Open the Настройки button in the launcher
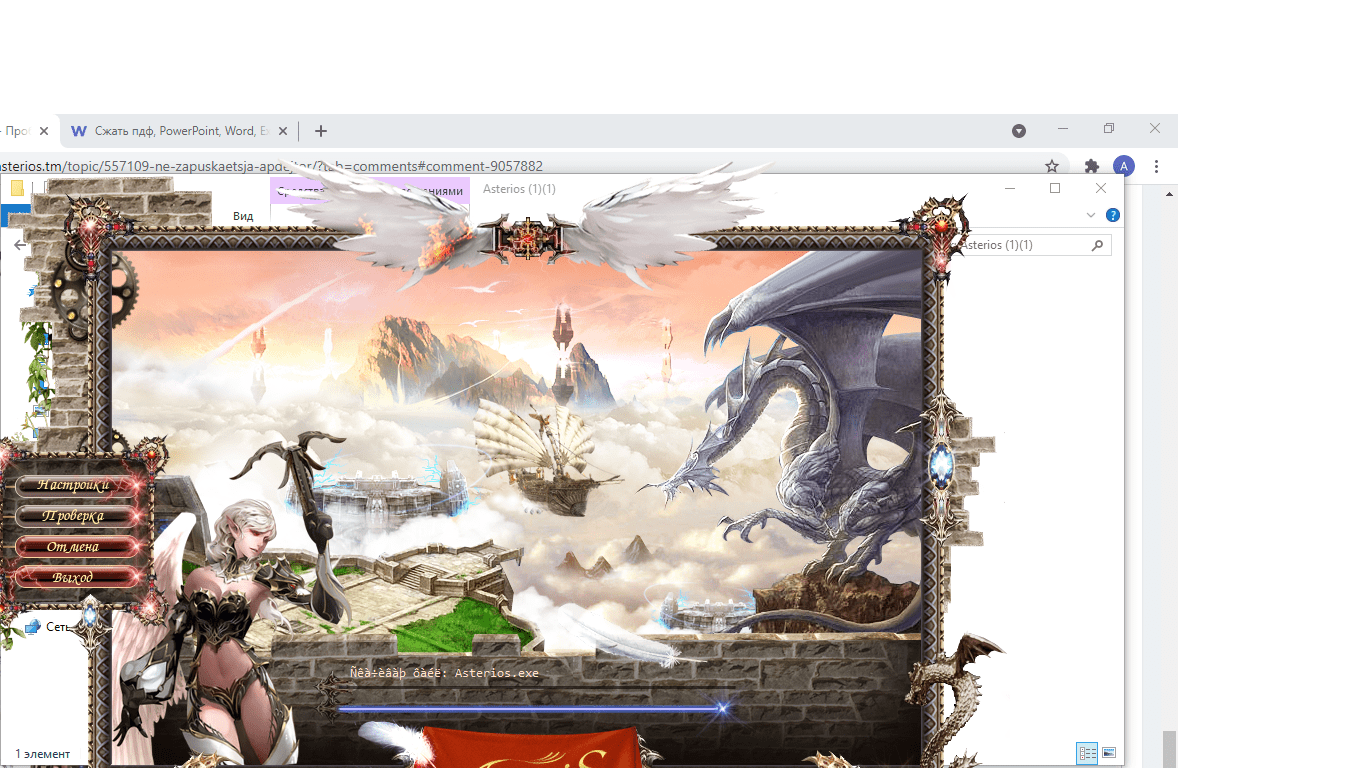This screenshot has height=768, width=1366. point(77,485)
